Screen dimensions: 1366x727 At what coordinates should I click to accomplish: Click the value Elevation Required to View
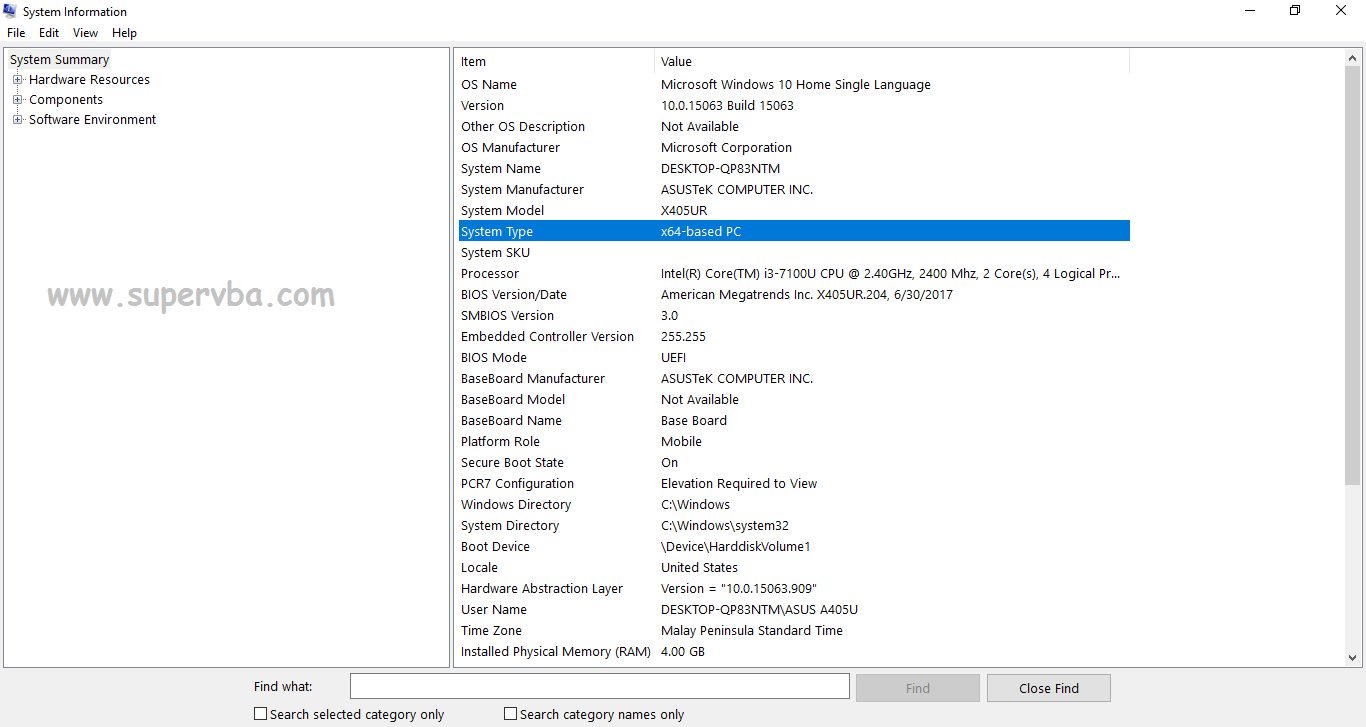click(739, 484)
